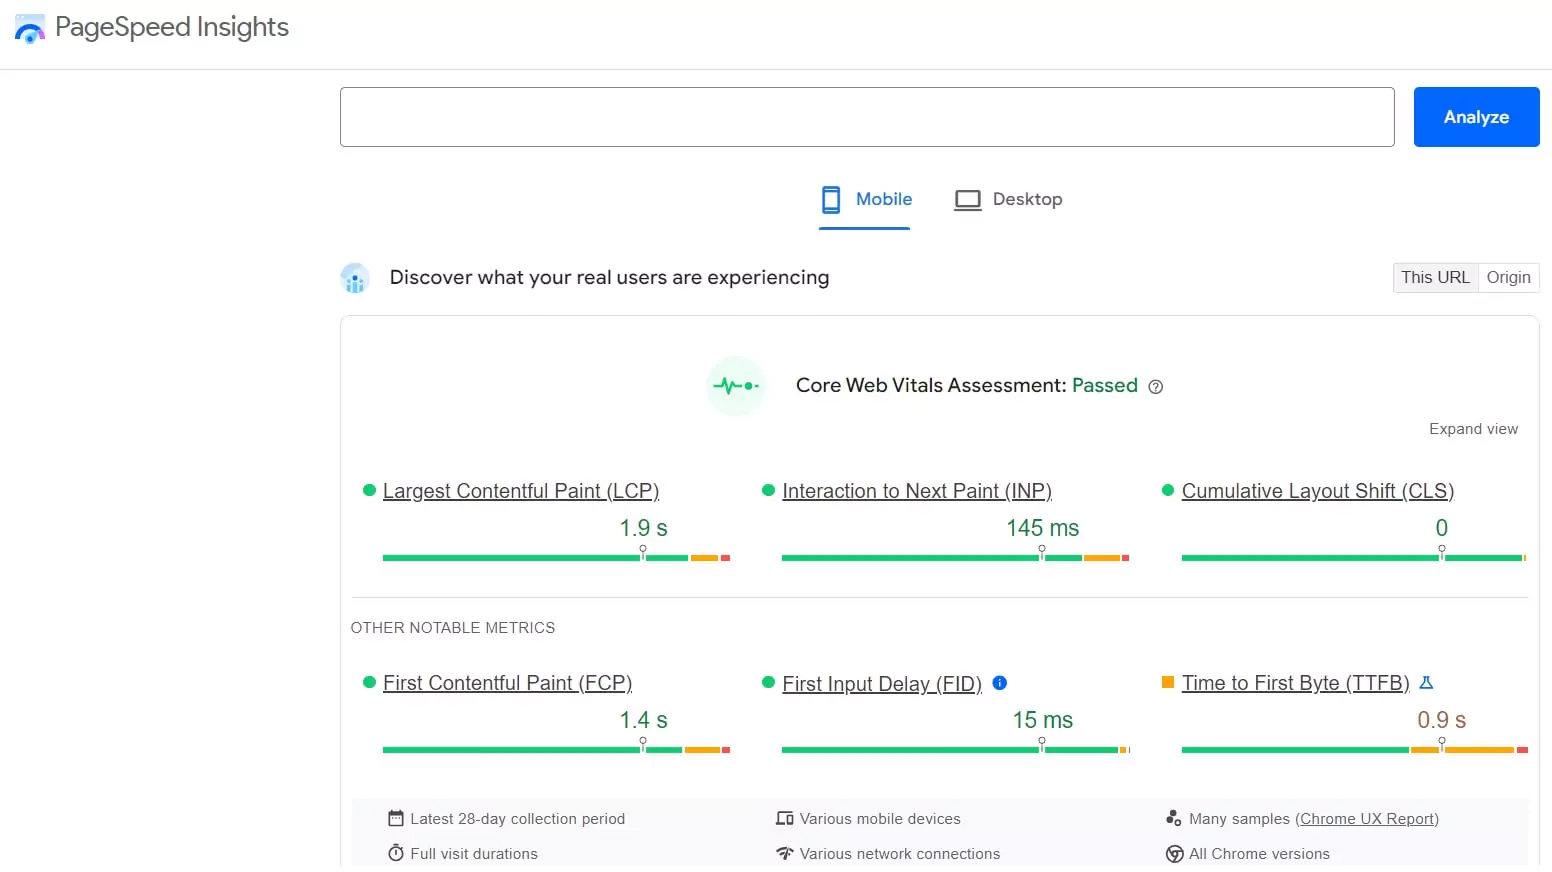1552x872 pixels.
Task: Open the Chrome UX Report link
Action: [1368, 818]
